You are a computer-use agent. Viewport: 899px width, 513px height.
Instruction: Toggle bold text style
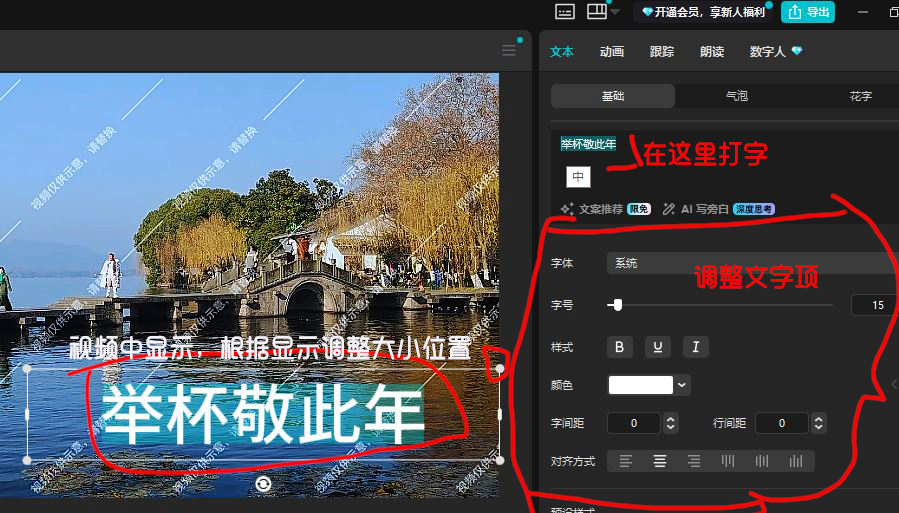621,347
